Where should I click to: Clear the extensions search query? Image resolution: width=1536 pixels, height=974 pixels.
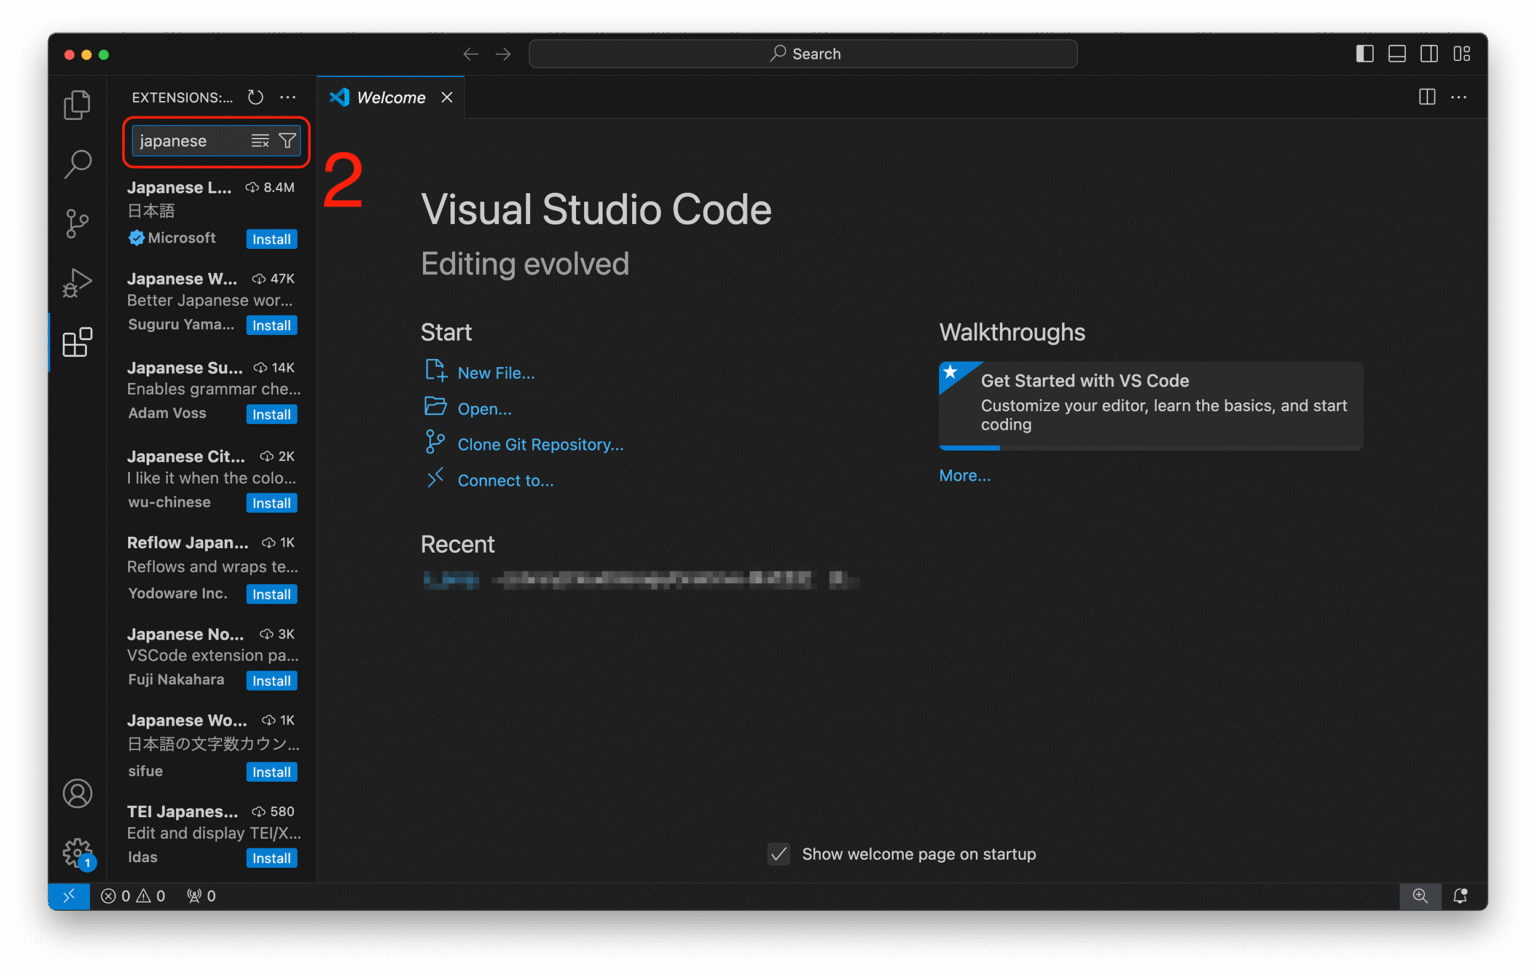tap(260, 141)
